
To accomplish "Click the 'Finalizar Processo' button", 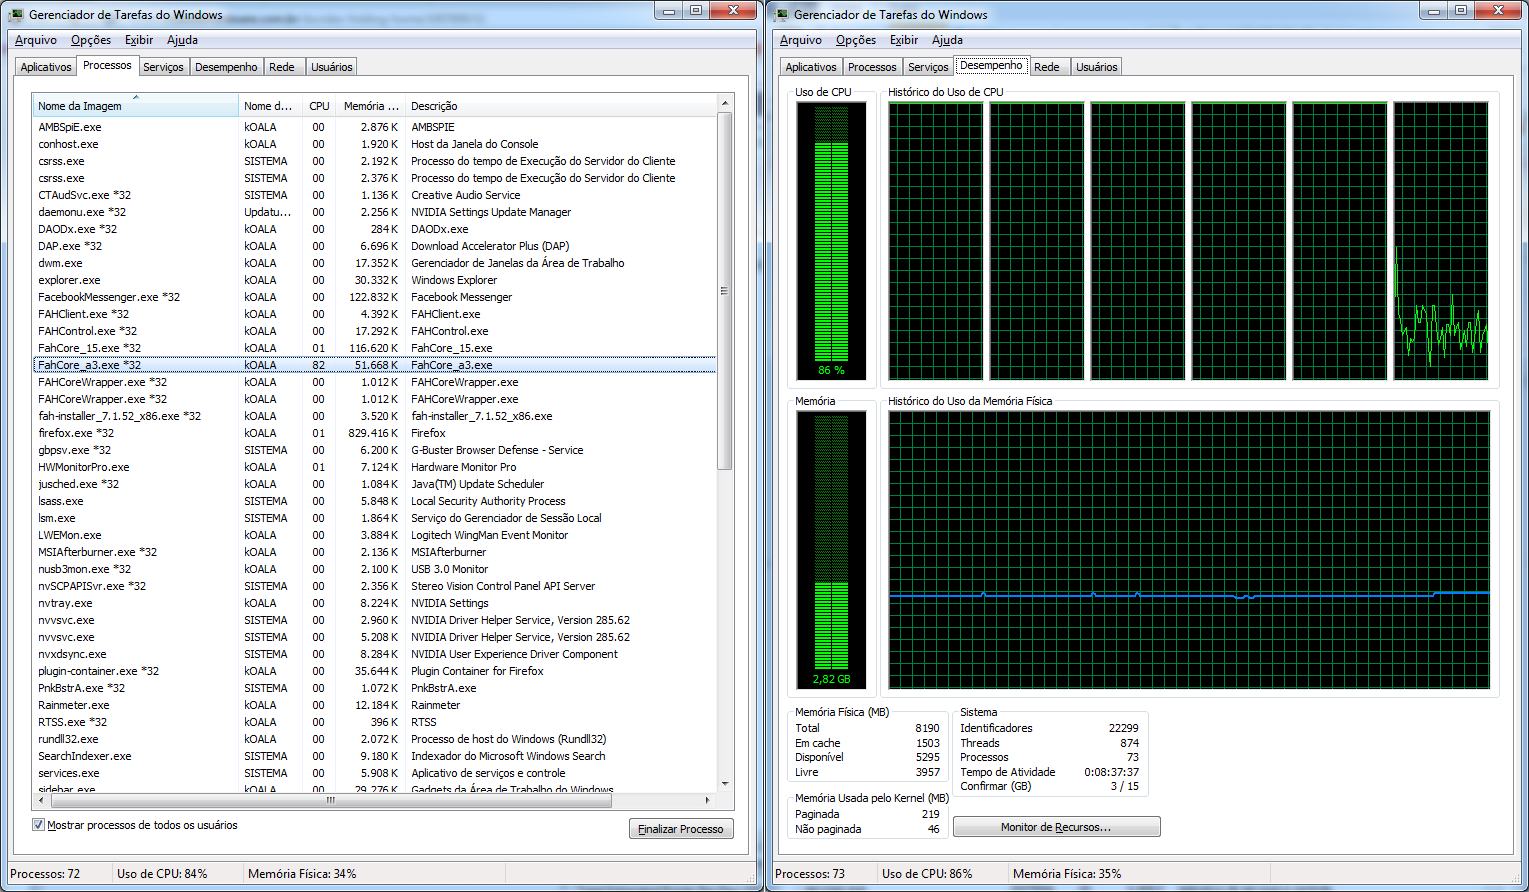I will [681, 828].
